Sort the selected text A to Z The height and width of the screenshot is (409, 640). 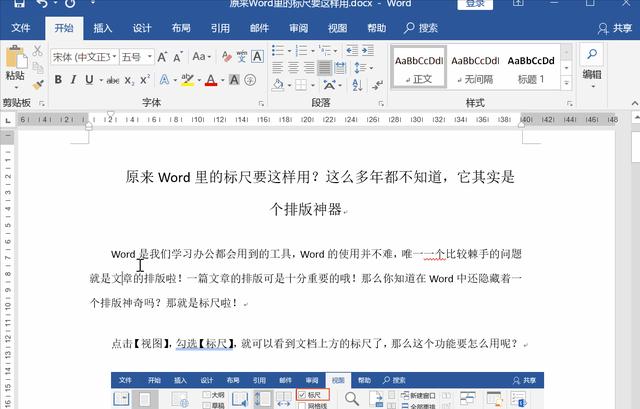[x=357, y=85]
